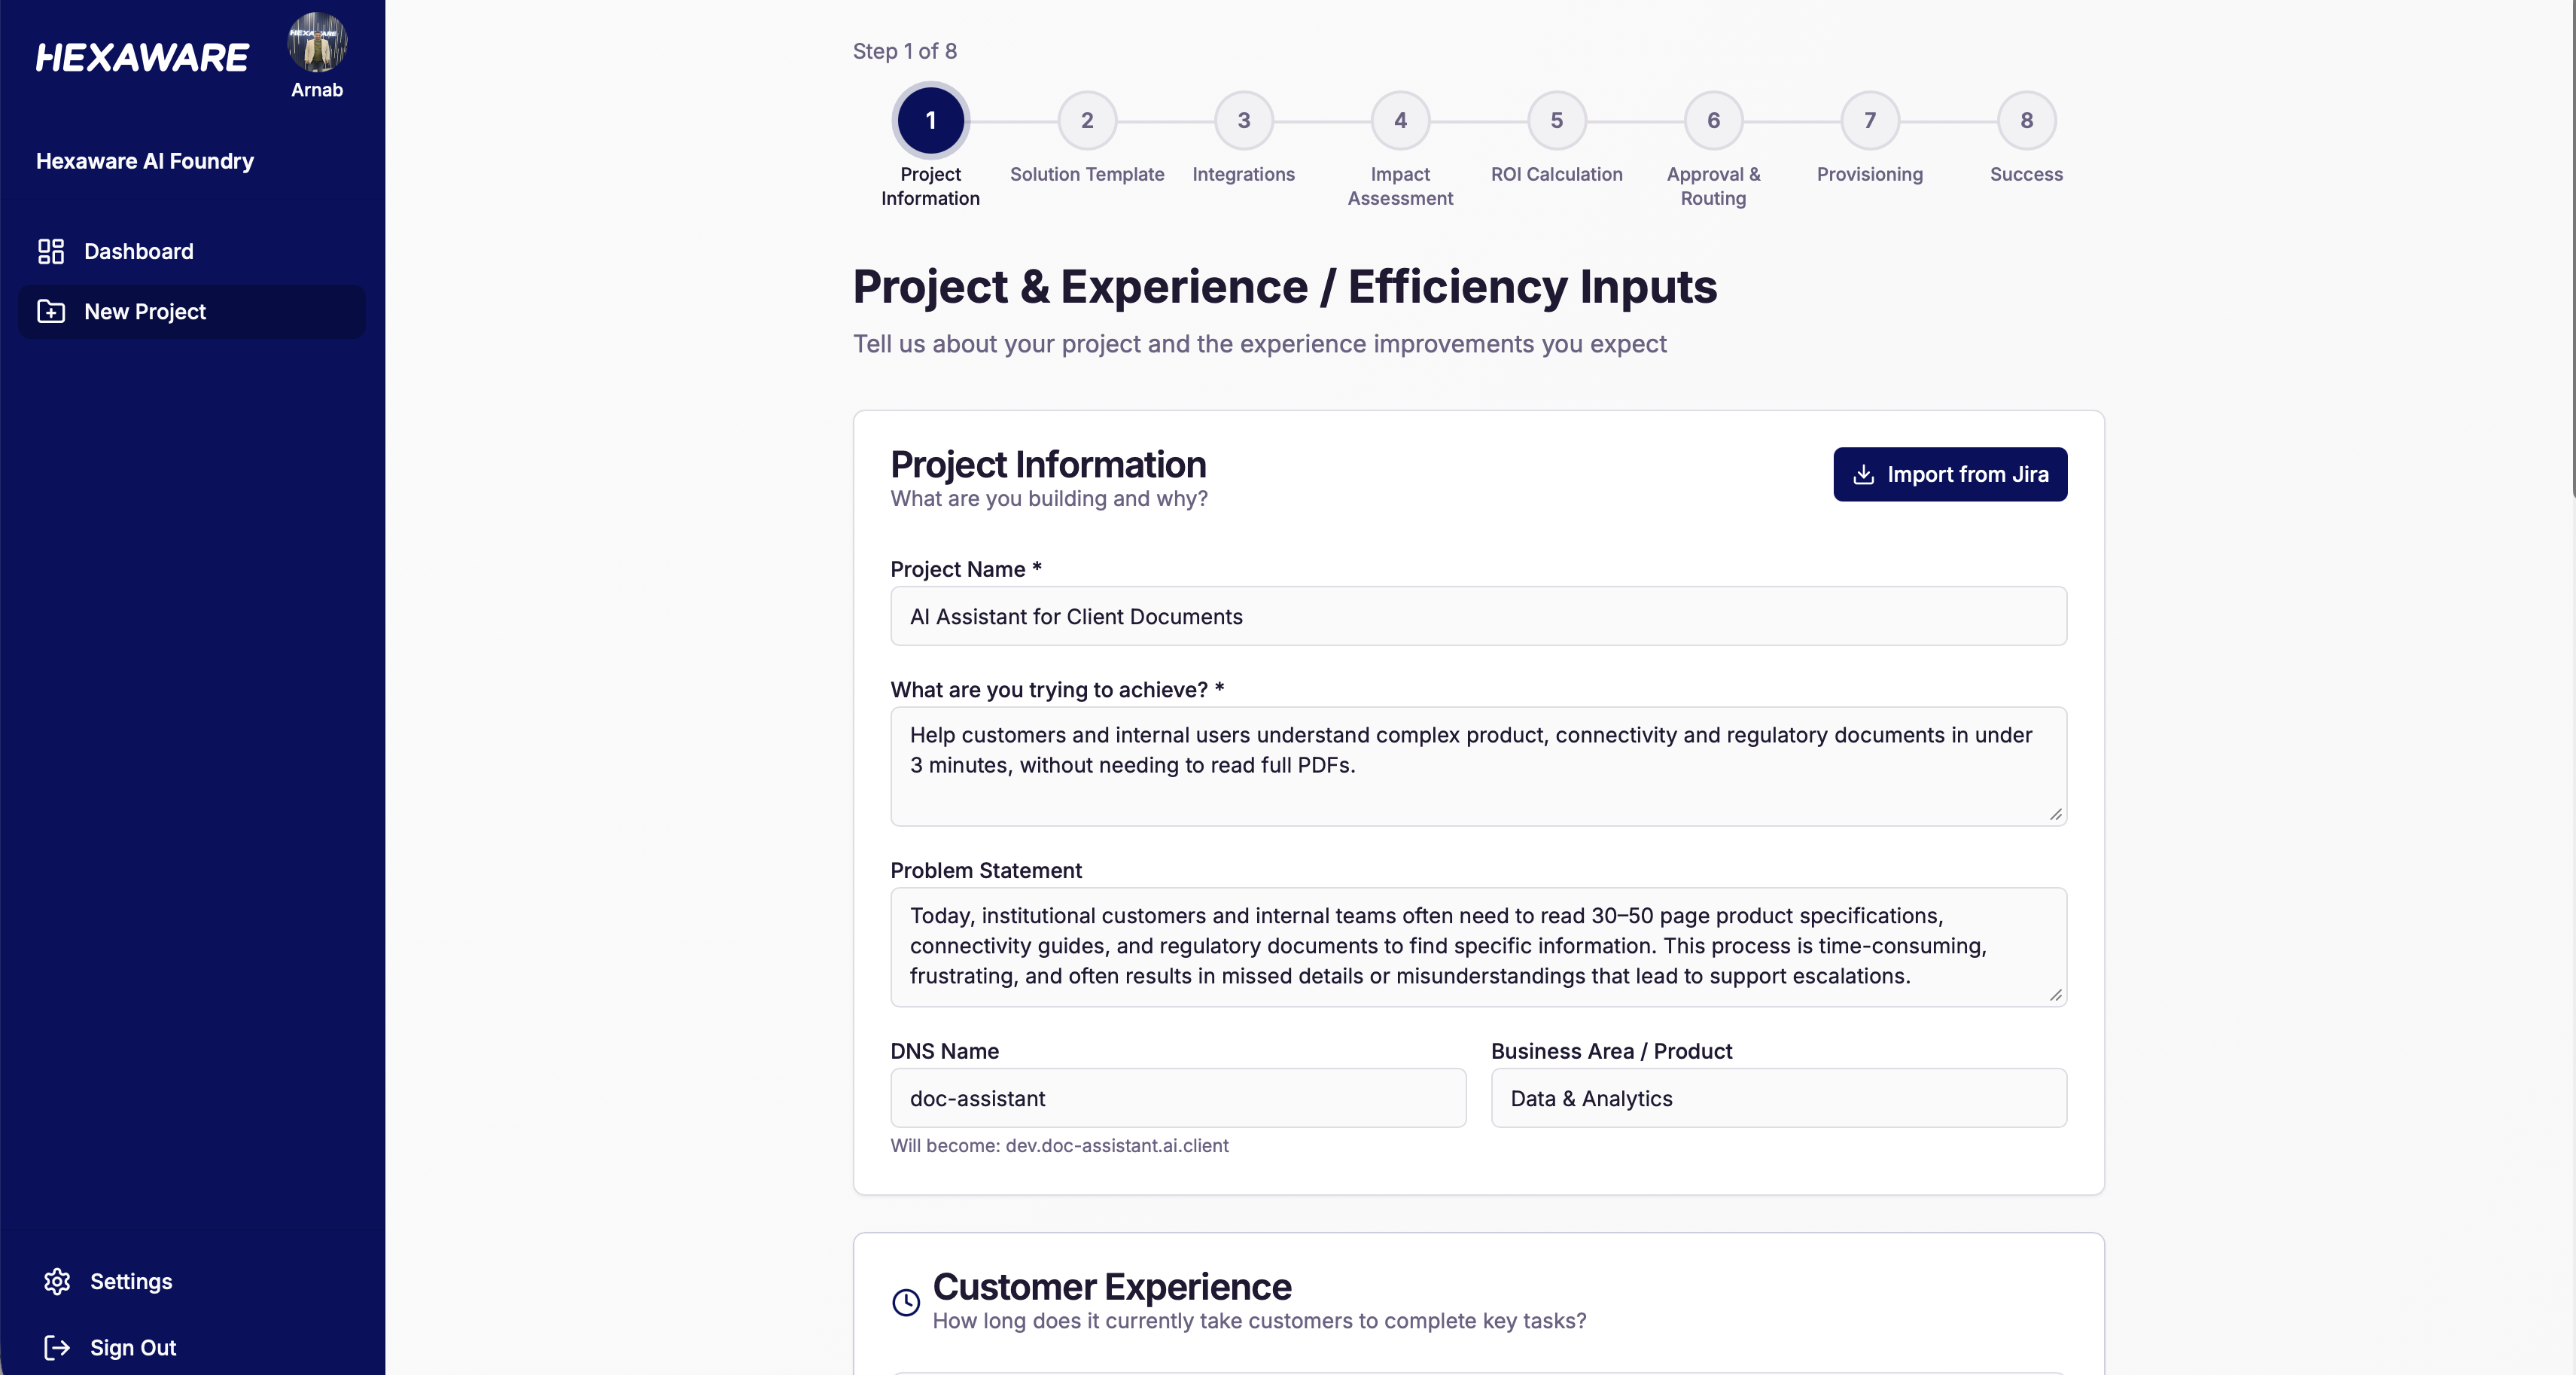Click the DNS Name field

pyautogui.click(x=1178, y=1098)
